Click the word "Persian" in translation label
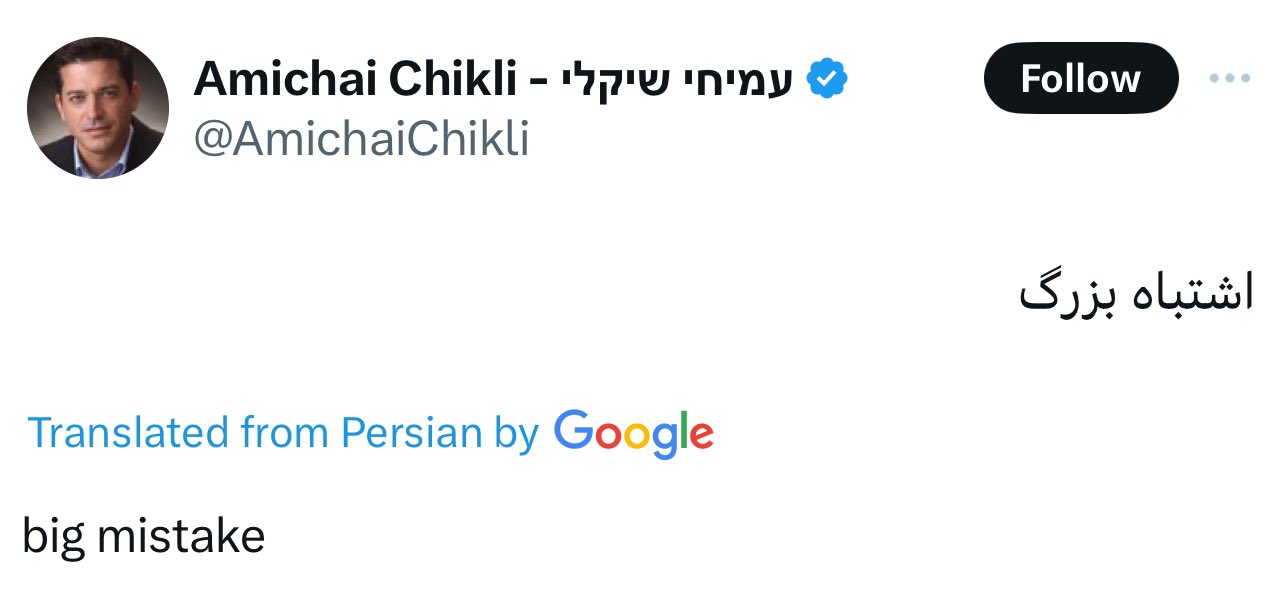Screen dimensions: 1284x606 click(411, 433)
